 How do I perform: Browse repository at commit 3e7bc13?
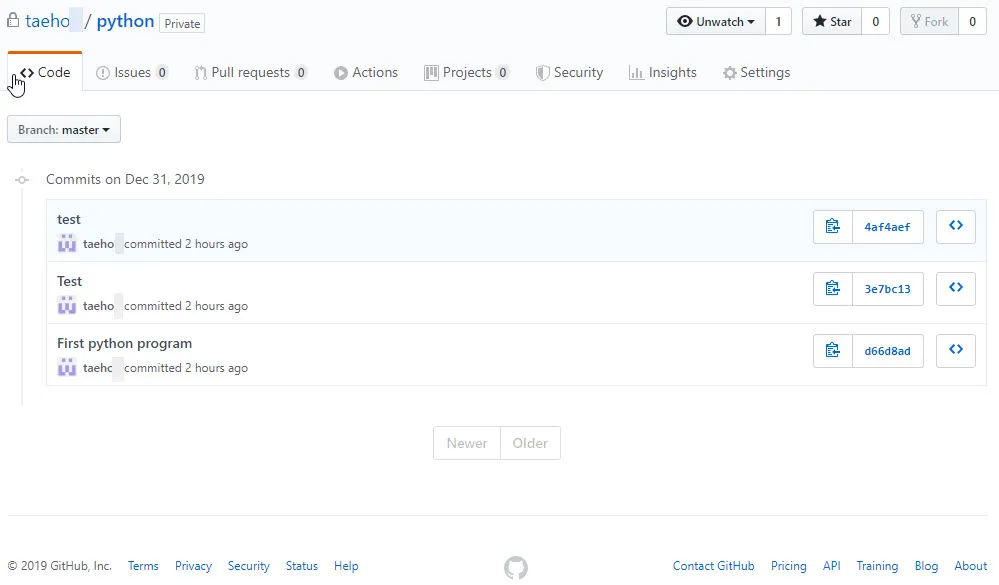955,288
